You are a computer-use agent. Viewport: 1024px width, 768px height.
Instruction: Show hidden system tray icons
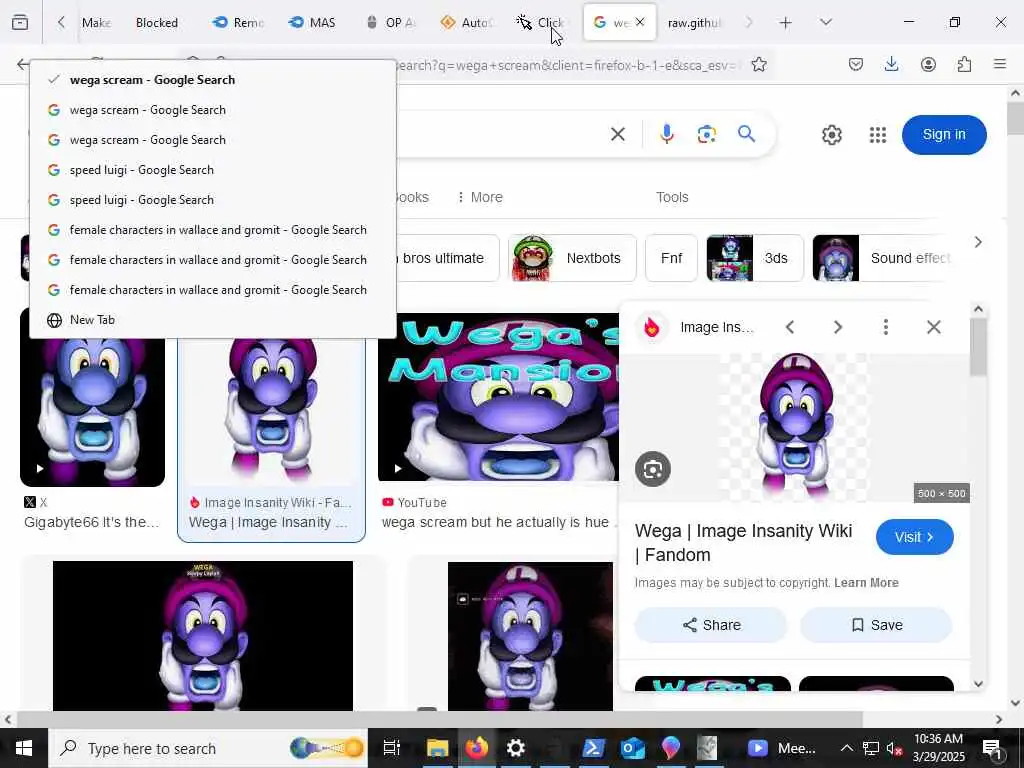(x=846, y=748)
